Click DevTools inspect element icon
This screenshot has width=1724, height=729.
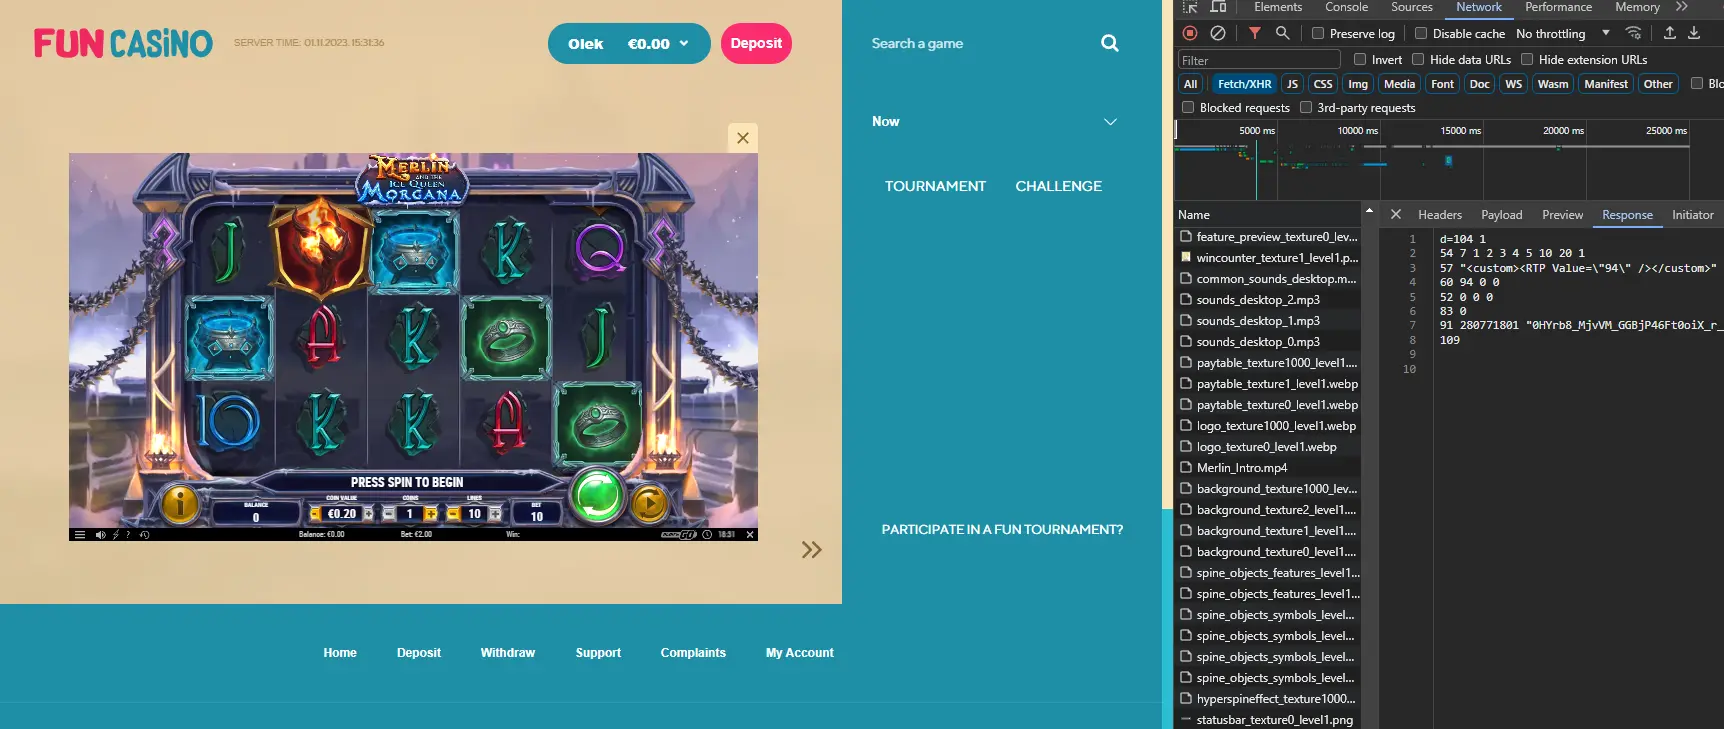[1190, 7]
